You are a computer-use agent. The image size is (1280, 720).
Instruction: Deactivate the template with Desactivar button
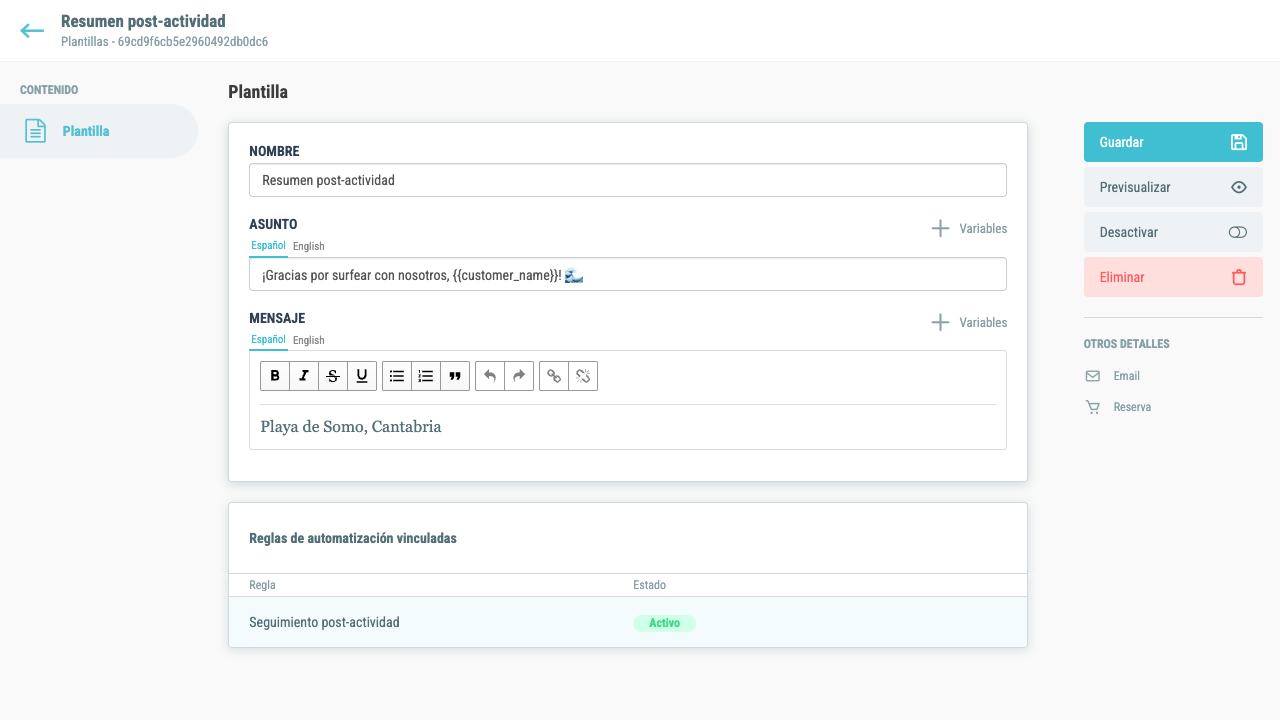point(1173,232)
